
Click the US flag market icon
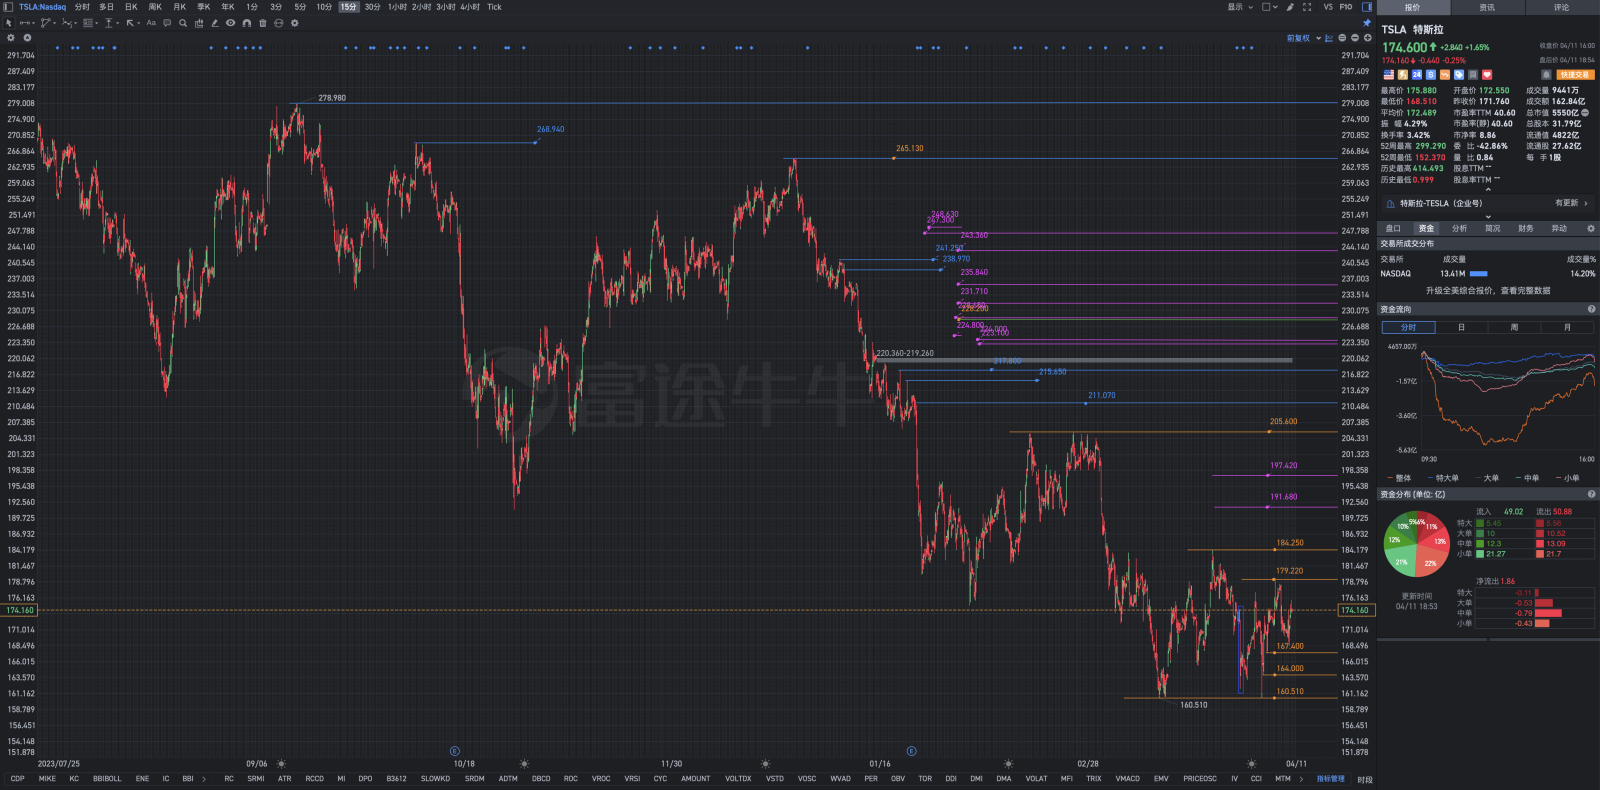pos(1389,75)
